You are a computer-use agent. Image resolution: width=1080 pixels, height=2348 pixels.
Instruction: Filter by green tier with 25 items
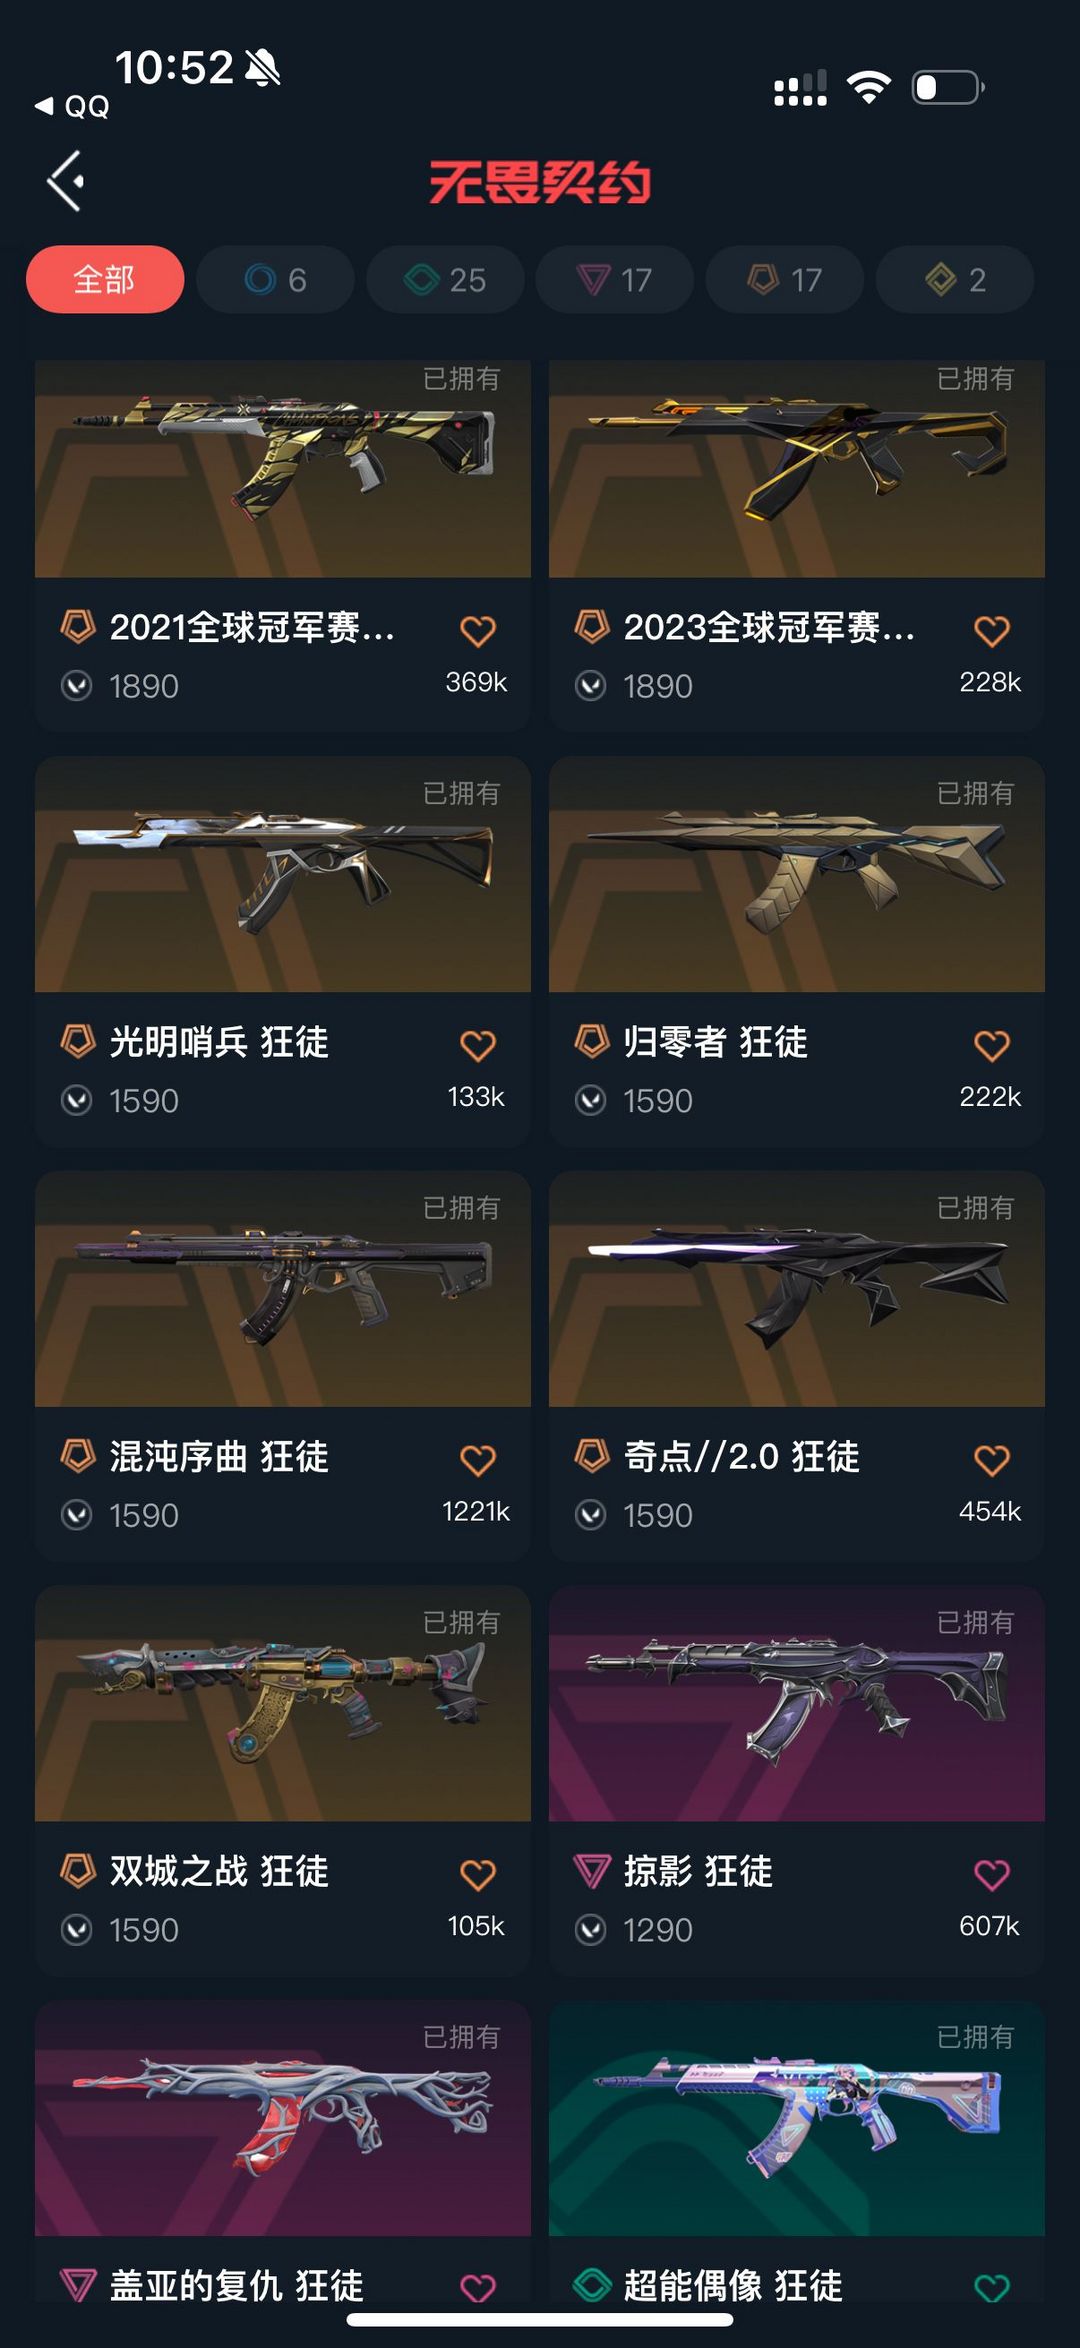445,279
